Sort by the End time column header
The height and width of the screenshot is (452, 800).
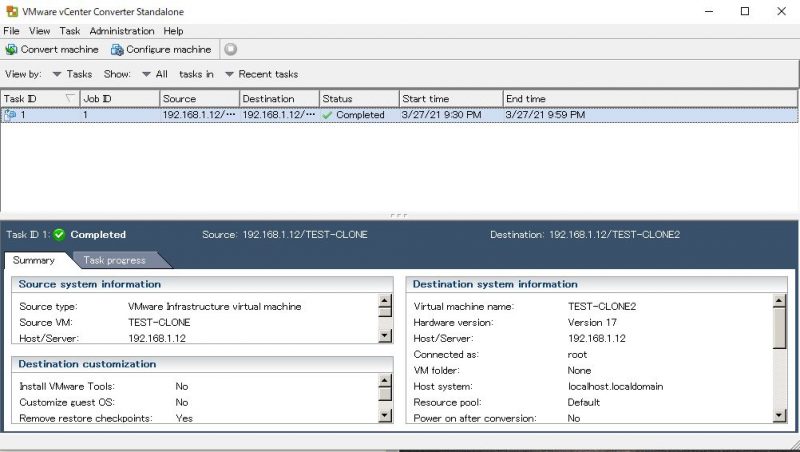649,98
